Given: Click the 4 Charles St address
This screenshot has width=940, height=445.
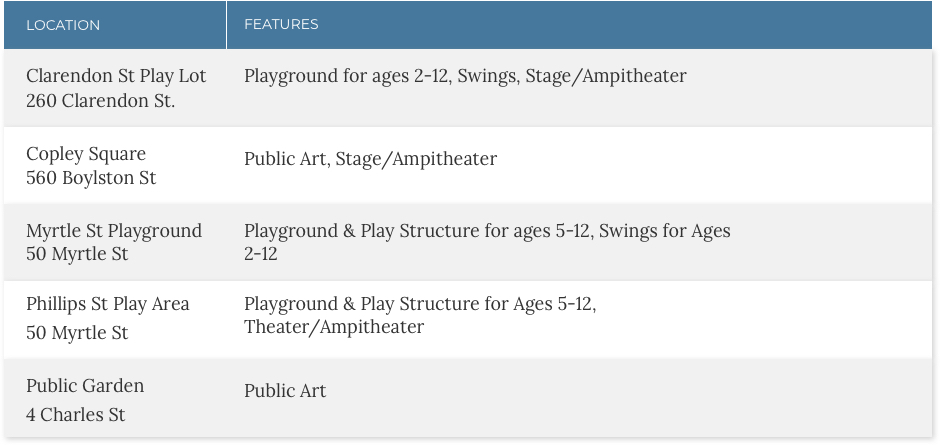Looking at the screenshot, I should [x=76, y=415].
